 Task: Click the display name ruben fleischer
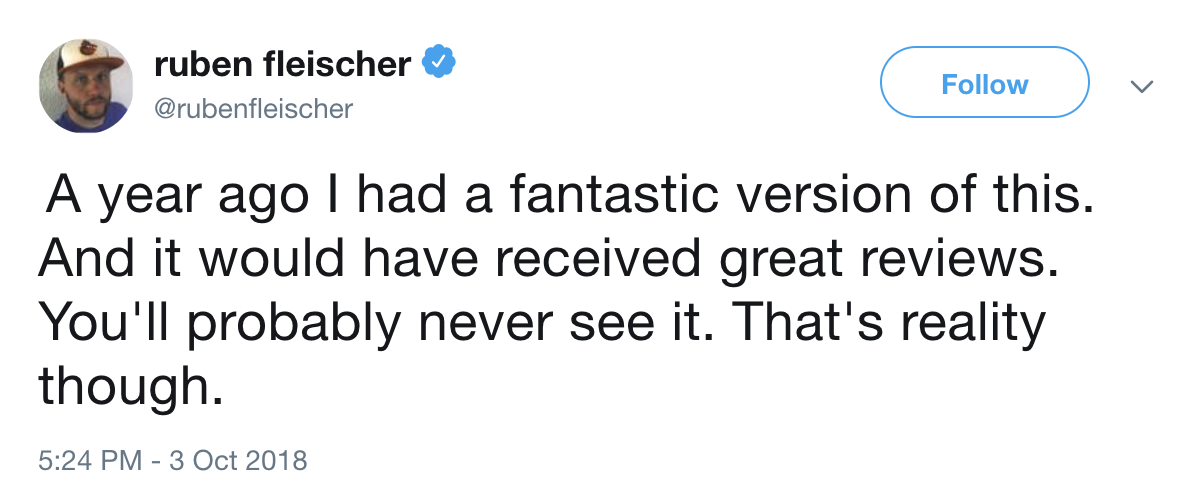pyautogui.click(x=282, y=64)
